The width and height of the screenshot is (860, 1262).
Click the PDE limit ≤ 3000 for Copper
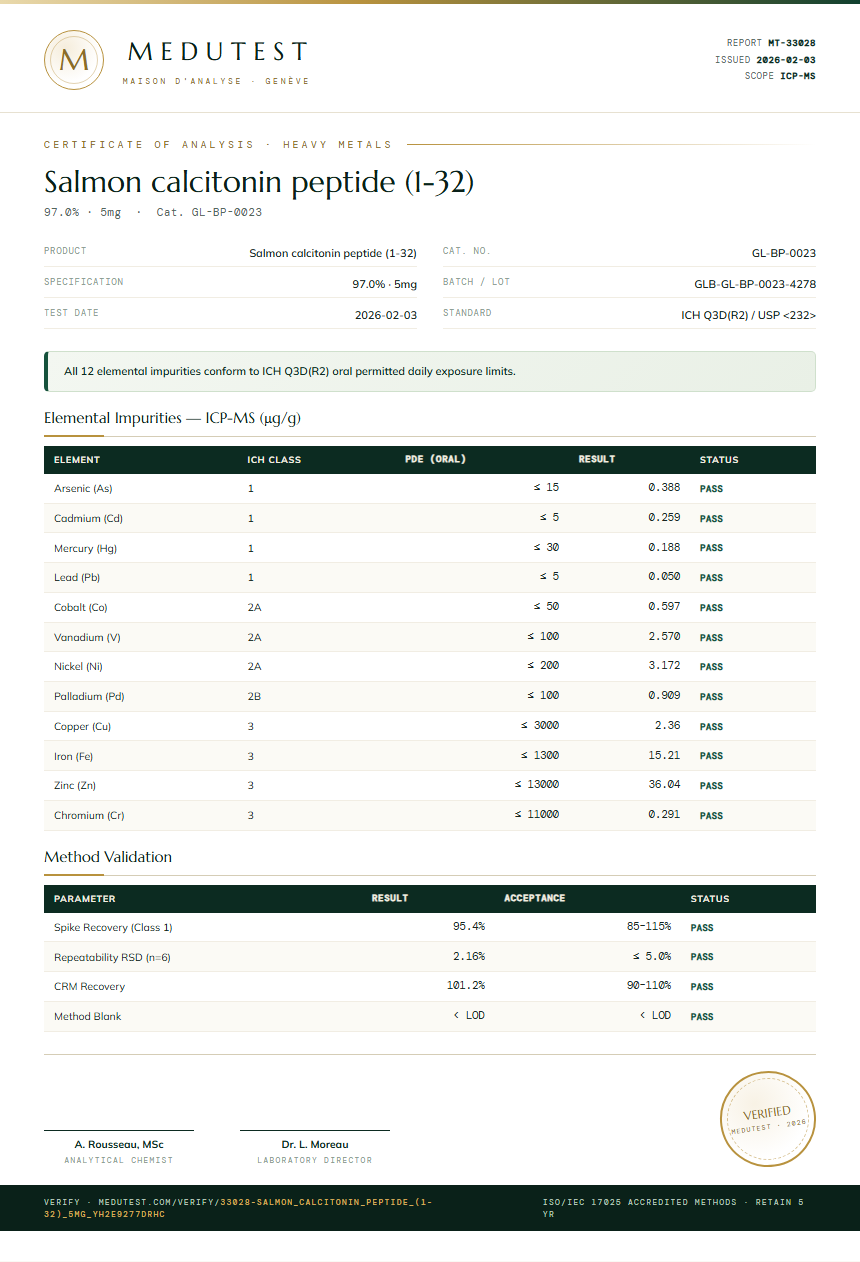click(x=540, y=726)
